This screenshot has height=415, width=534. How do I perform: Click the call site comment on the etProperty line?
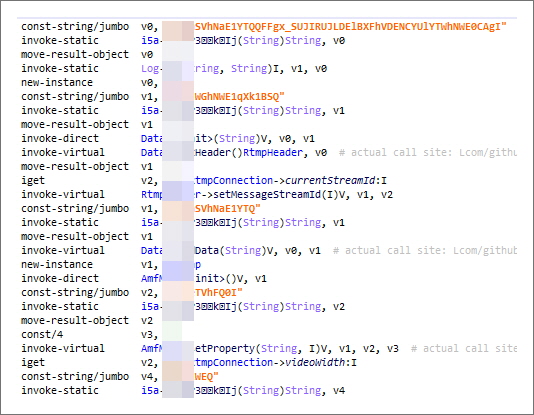(464, 348)
